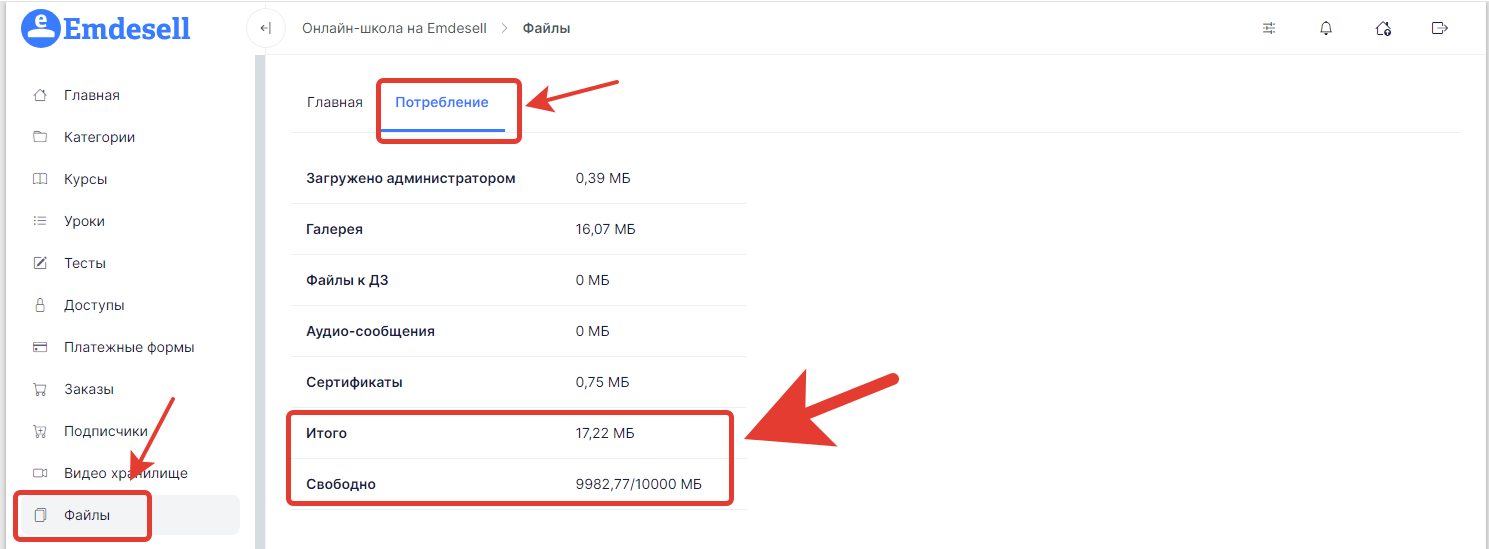Click the 17,22 МБ total value
Screen dimensions: 1489x549
605,433
